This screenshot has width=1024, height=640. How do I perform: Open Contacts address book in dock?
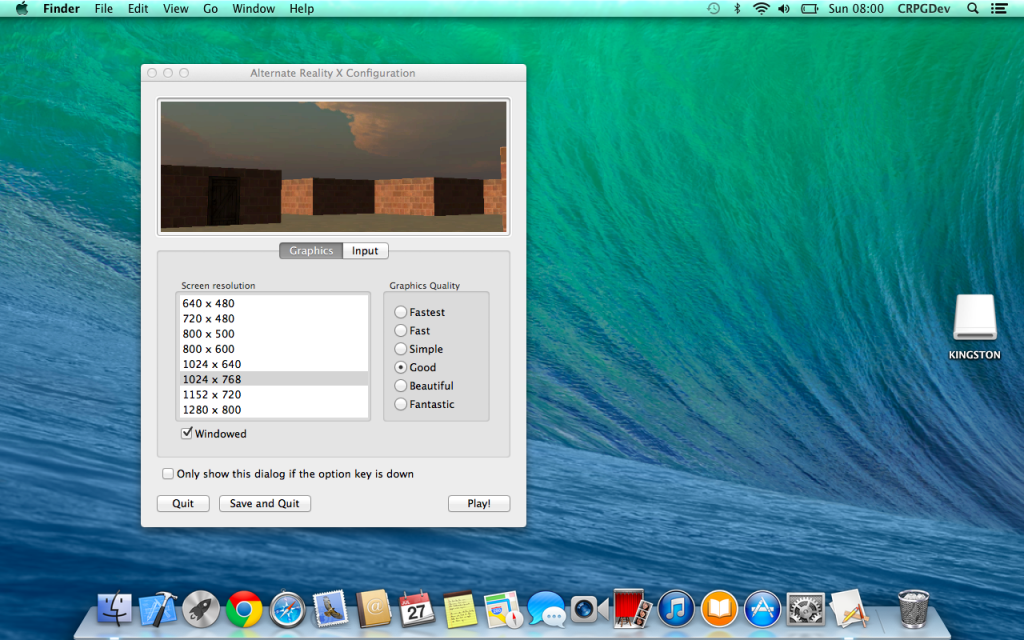point(374,609)
